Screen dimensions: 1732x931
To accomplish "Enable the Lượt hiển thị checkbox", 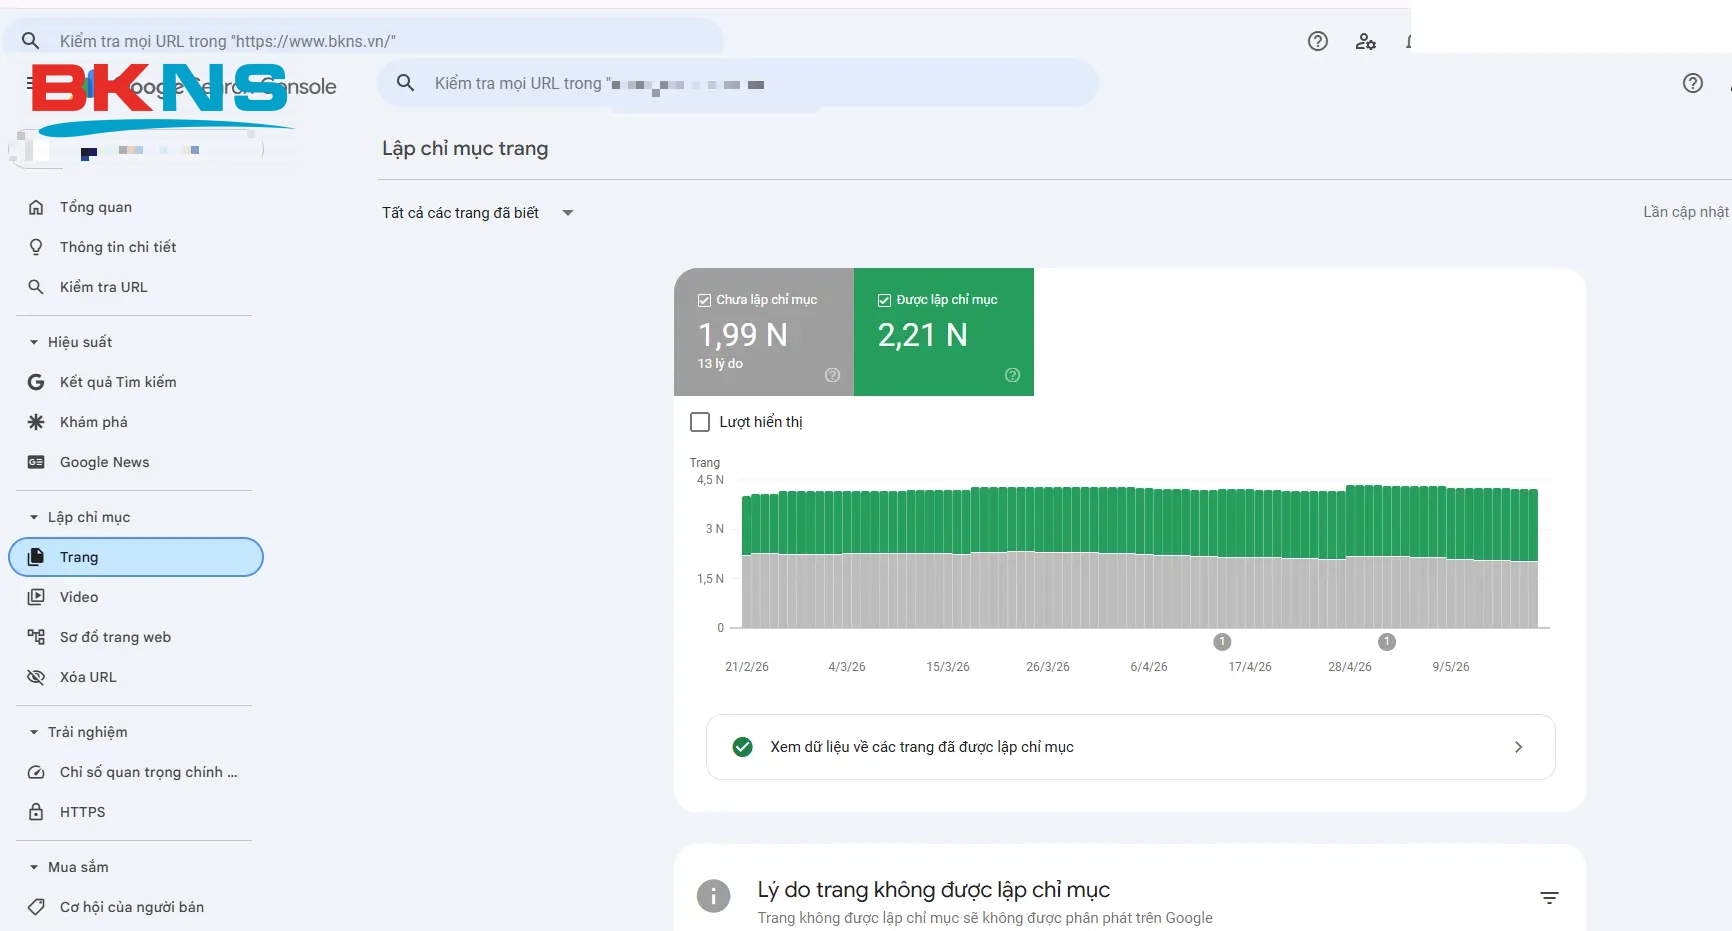I will point(700,422).
